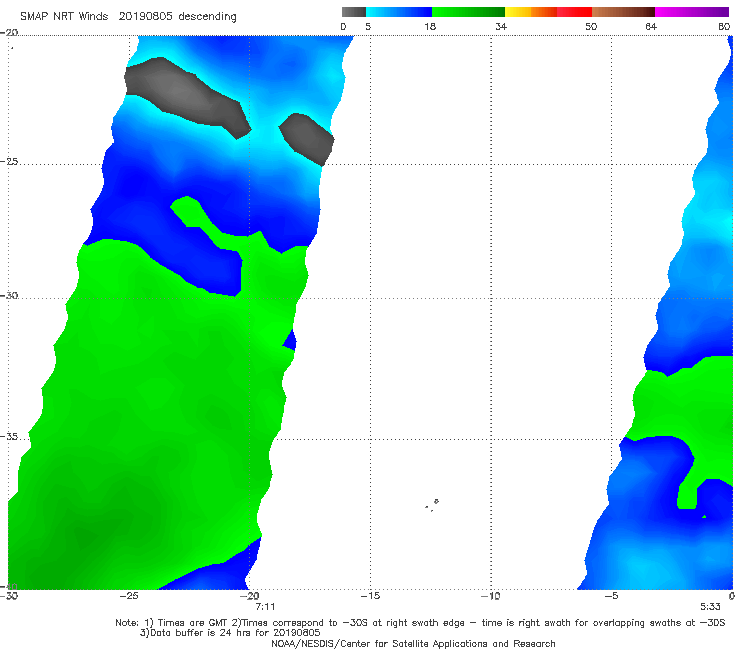Viewport: 740px width, 650px height.
Task: Click the latitude label '-25' on left axis
Action: (x=9, y=161)
